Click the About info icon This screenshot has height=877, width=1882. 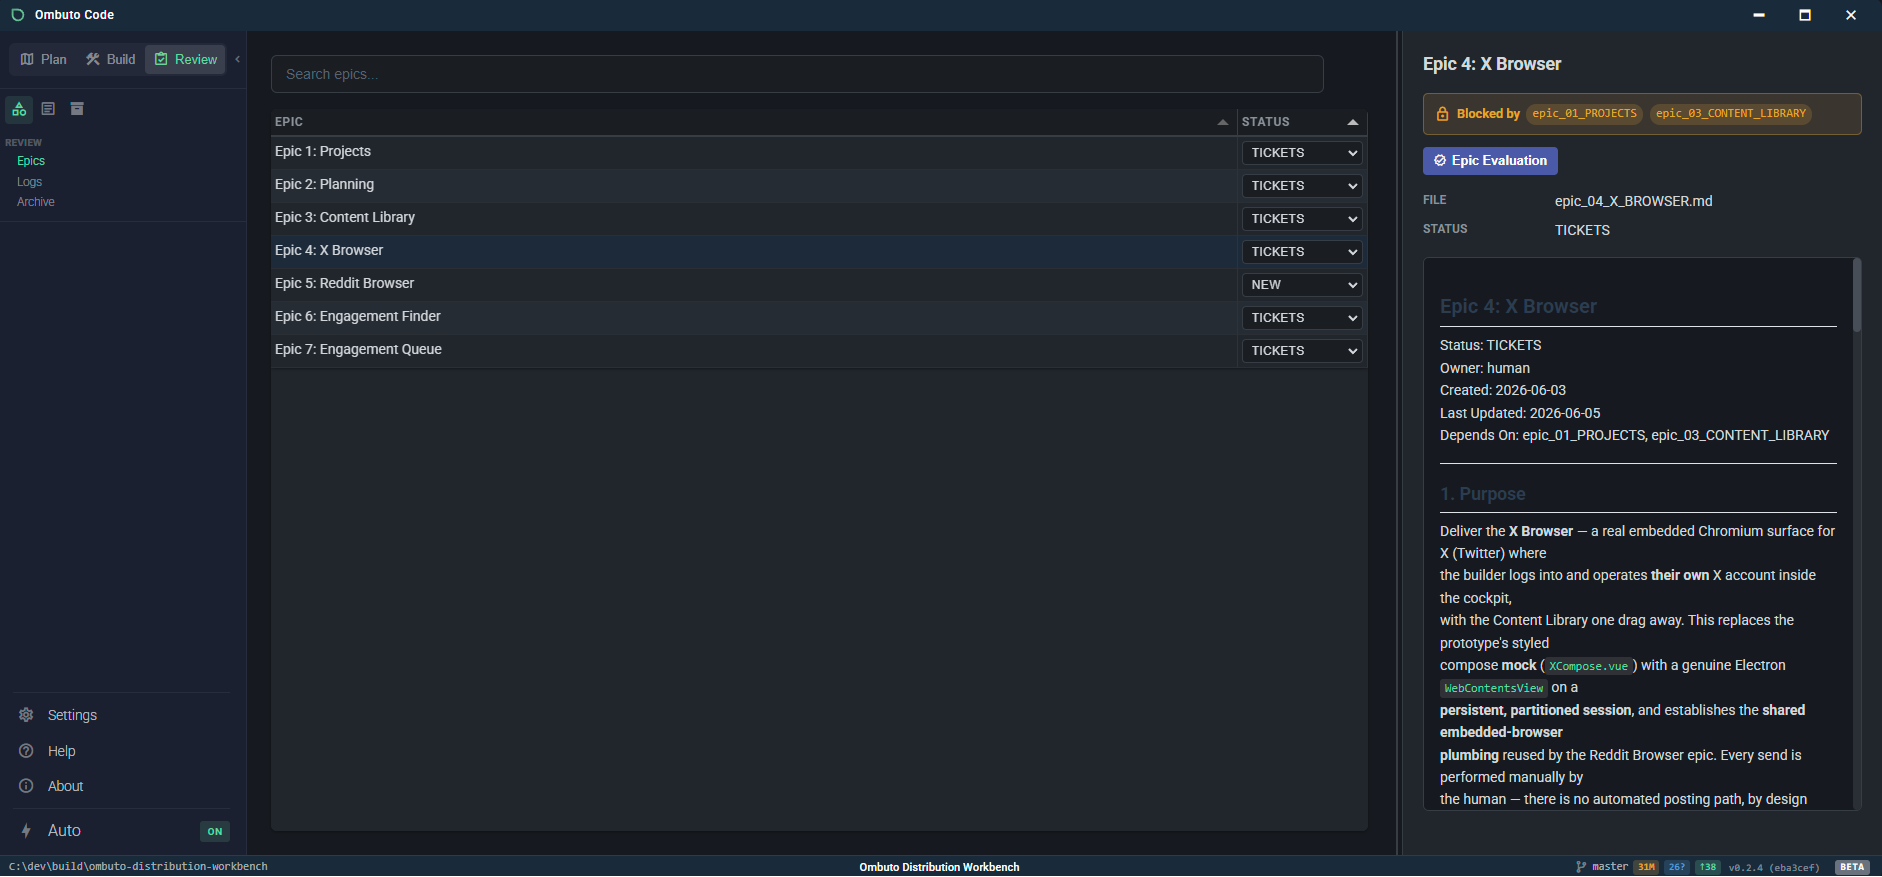point(27,786)
